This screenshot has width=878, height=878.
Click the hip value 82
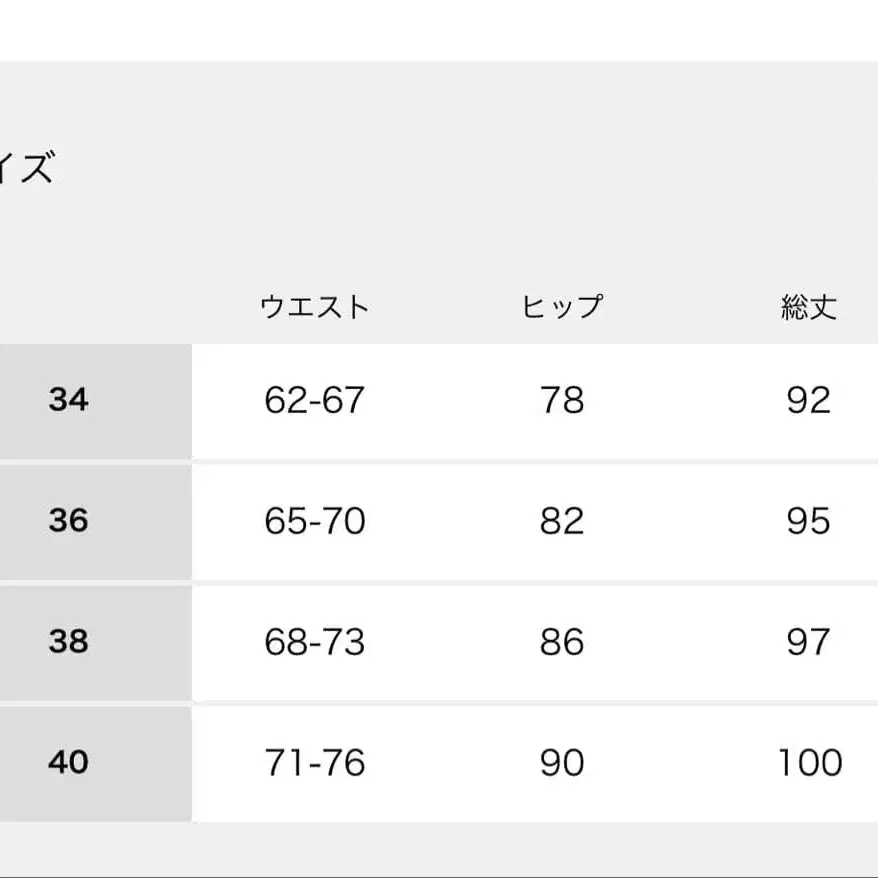tap(561, 522)
